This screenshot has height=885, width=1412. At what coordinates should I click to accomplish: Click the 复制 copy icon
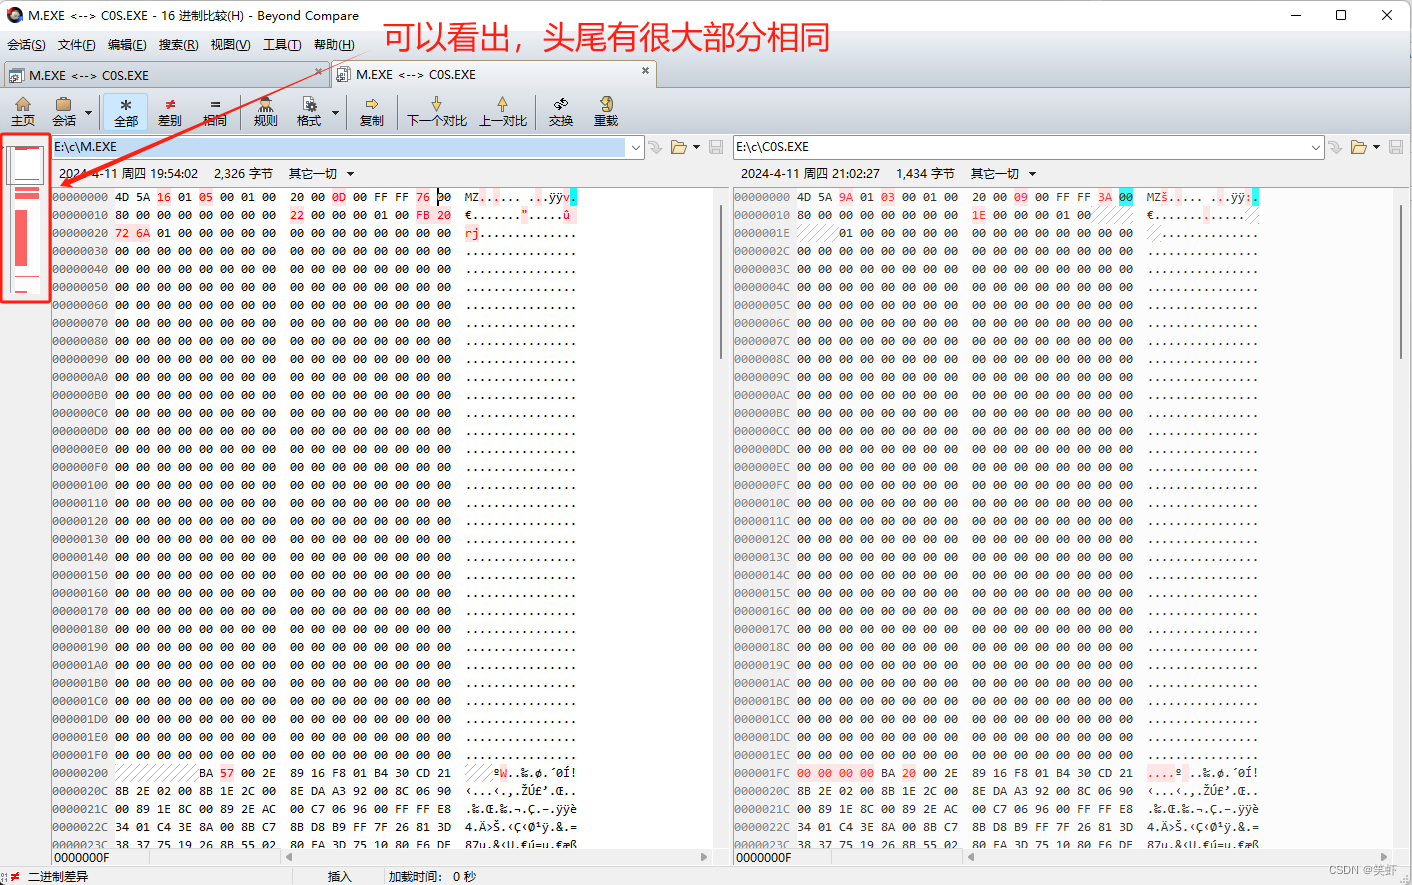(x=371, y=112)
